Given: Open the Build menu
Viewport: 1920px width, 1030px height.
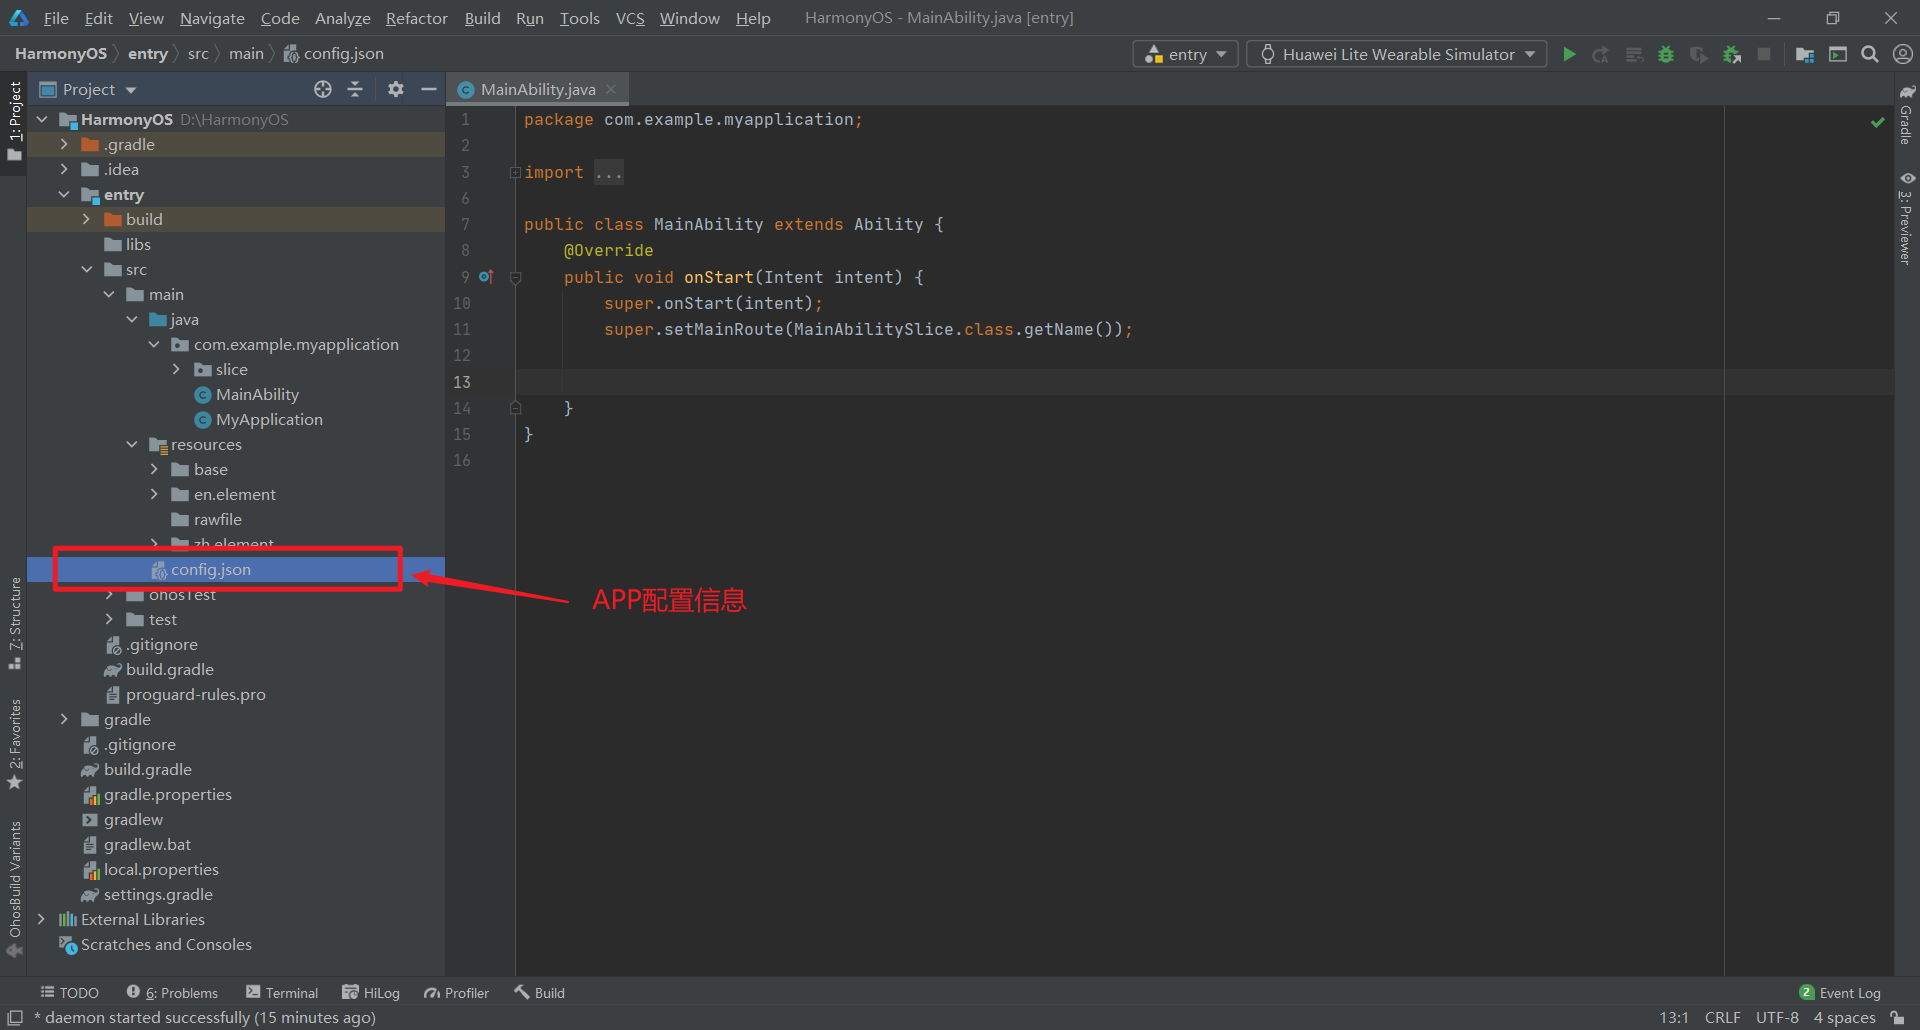Looking at the screenshot, I should [482, 18].
